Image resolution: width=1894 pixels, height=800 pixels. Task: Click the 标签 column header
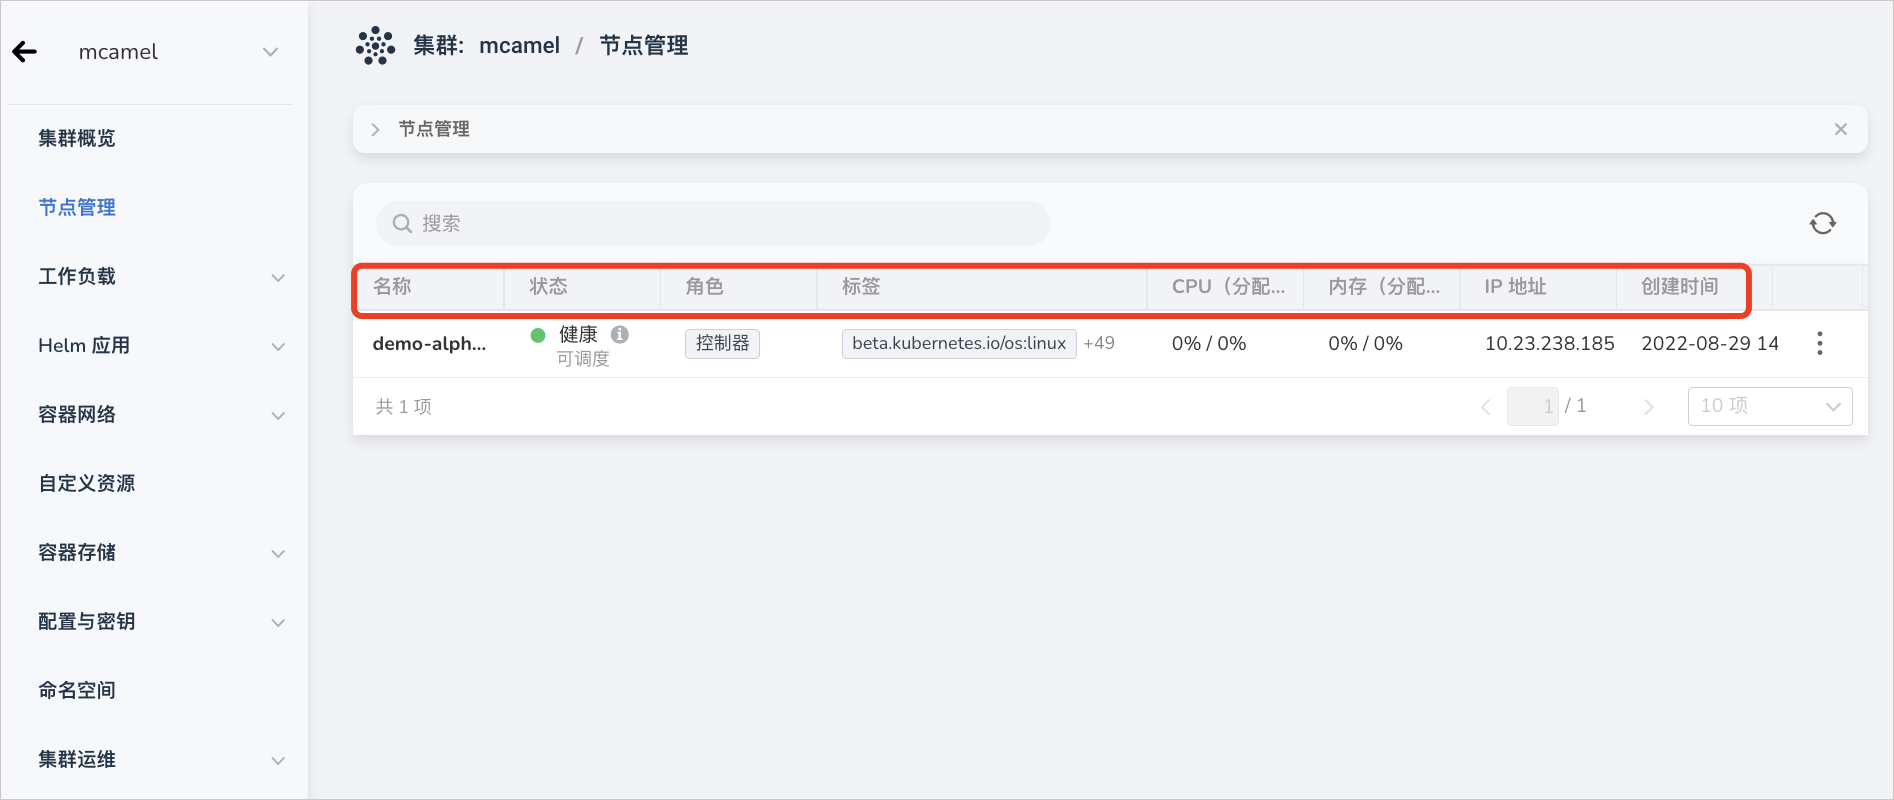861,287
